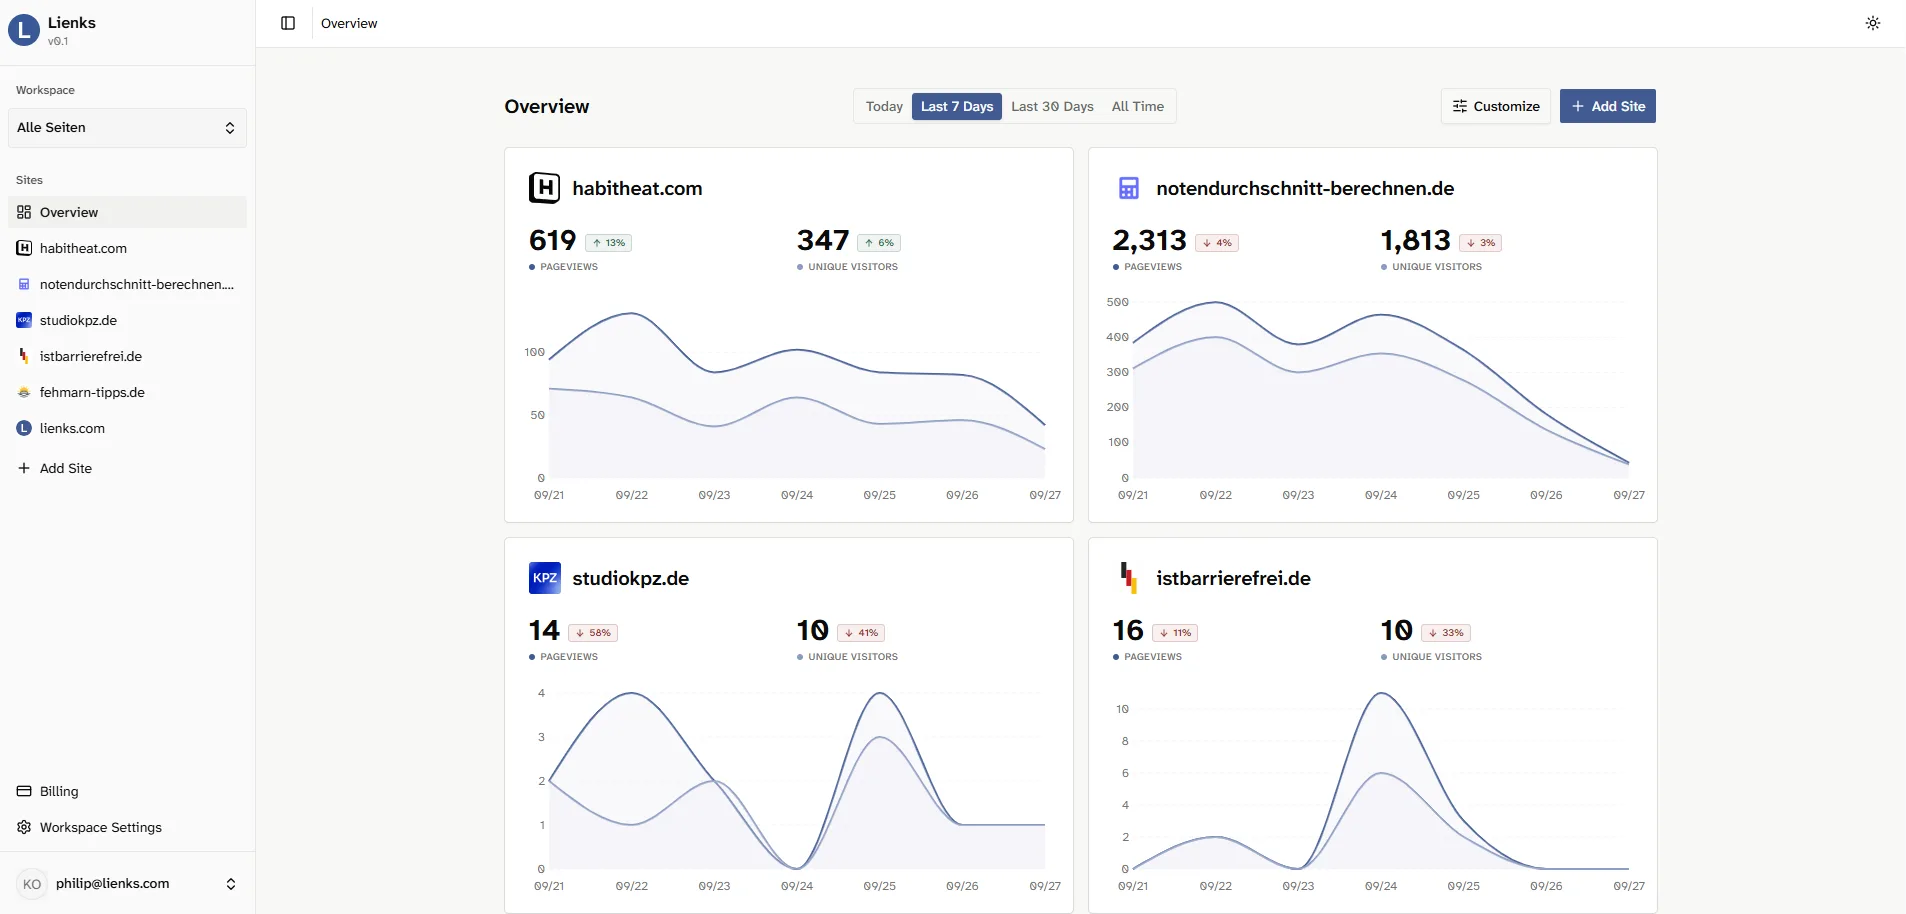This screenshot has width=1906, height=914.
Task: Click the 13% increase badge on habitheat.com
Action: [608, 243]
